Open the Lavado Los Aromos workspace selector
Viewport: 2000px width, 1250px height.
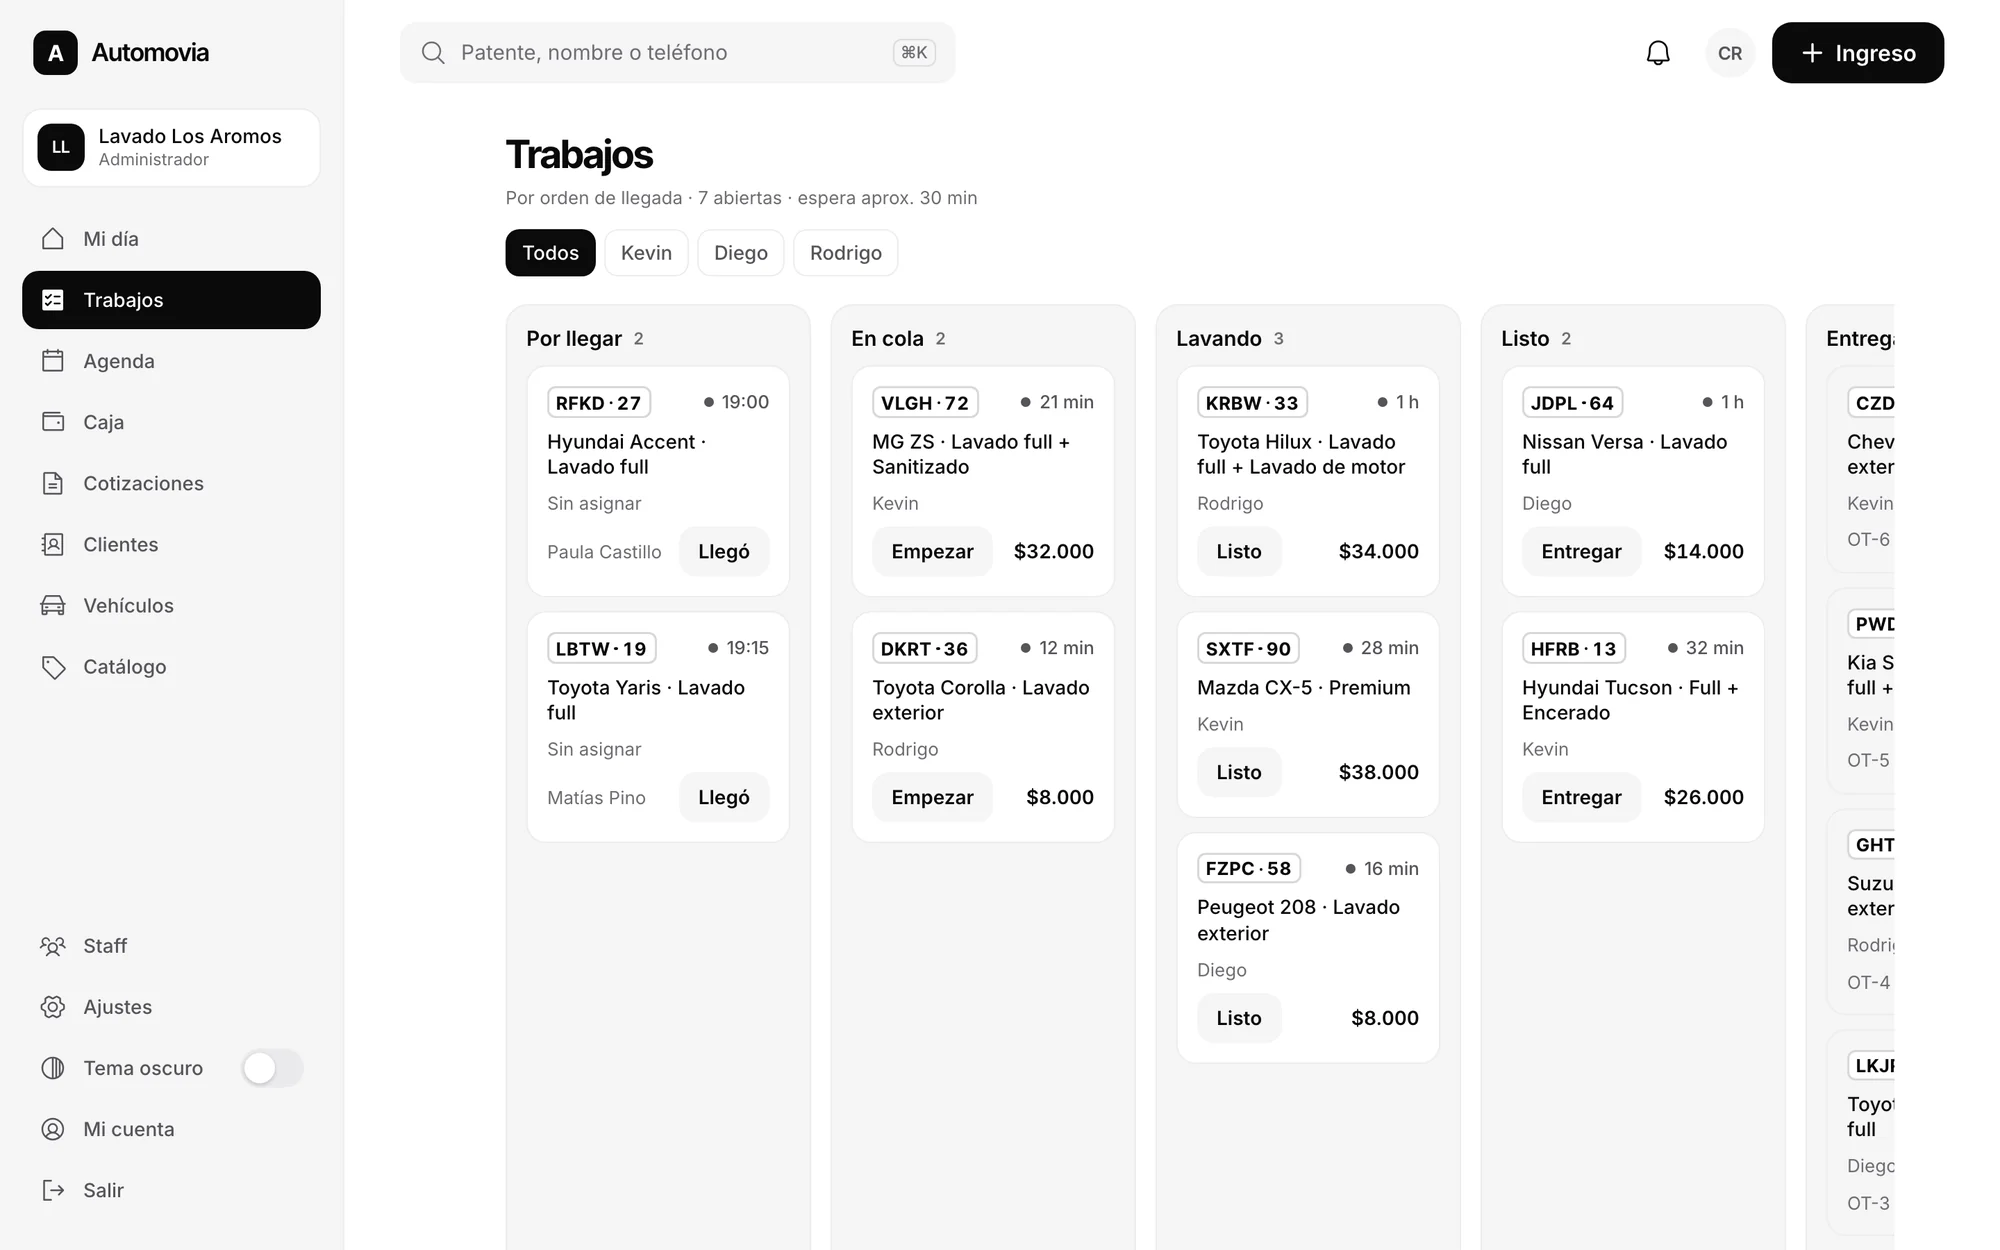[x=171, y=147]
